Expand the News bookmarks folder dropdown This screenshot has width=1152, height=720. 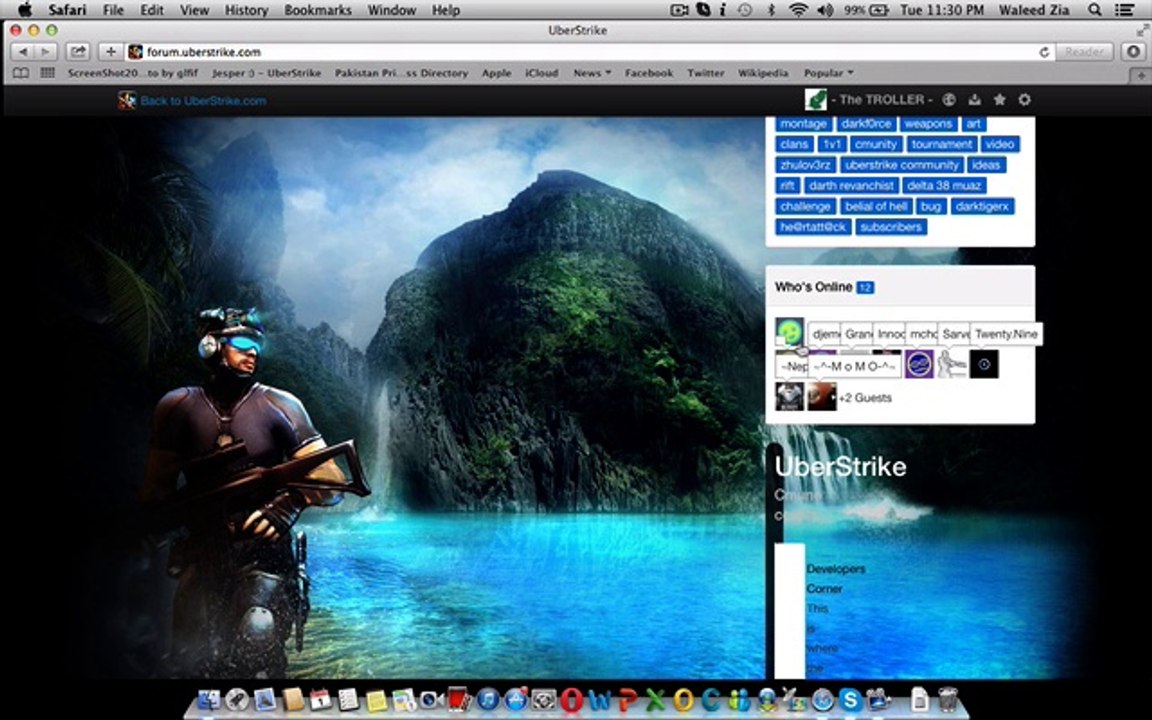[x=592, y=73]
